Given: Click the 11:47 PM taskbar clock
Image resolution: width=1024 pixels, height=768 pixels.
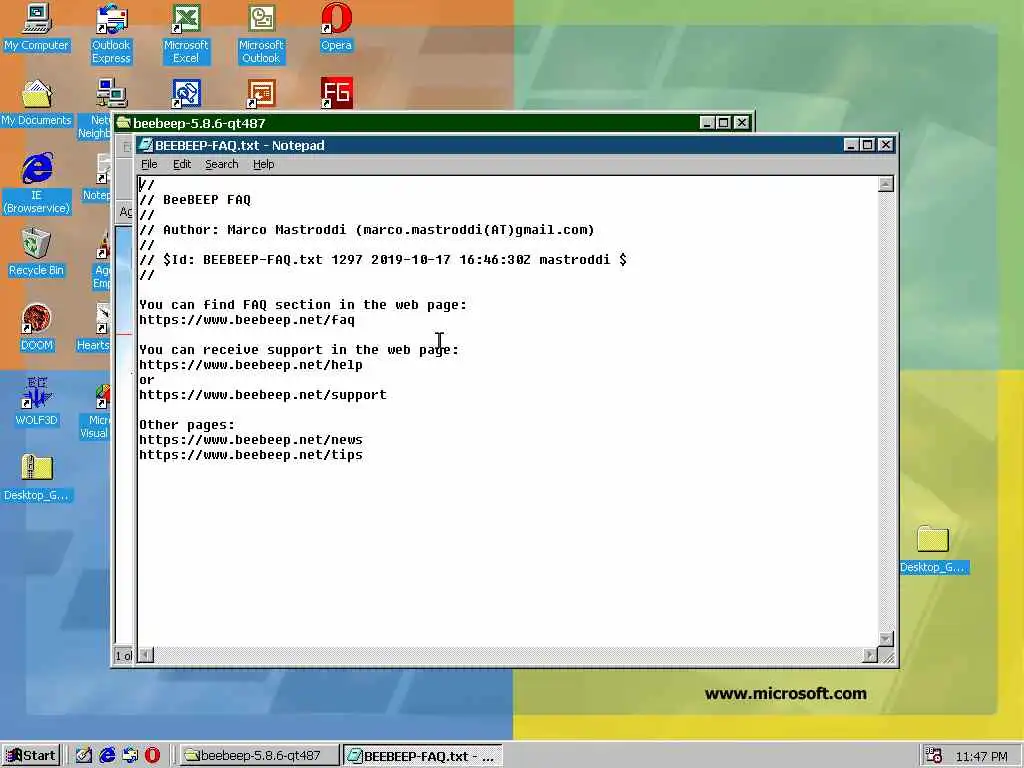Looking at the screenshot, I should click(x=981, y=756).
